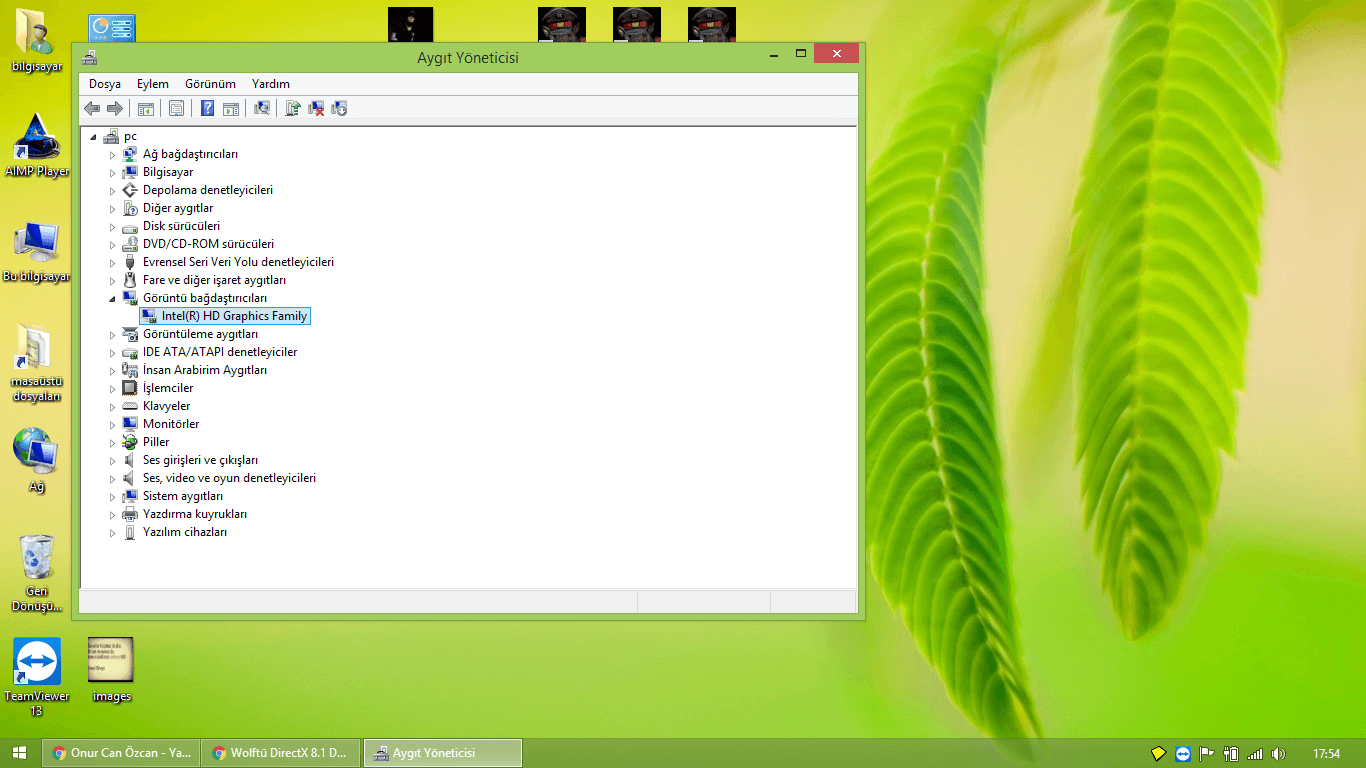Expand Fare ve diğer işaret aygıtları arrow

(113, 280)
